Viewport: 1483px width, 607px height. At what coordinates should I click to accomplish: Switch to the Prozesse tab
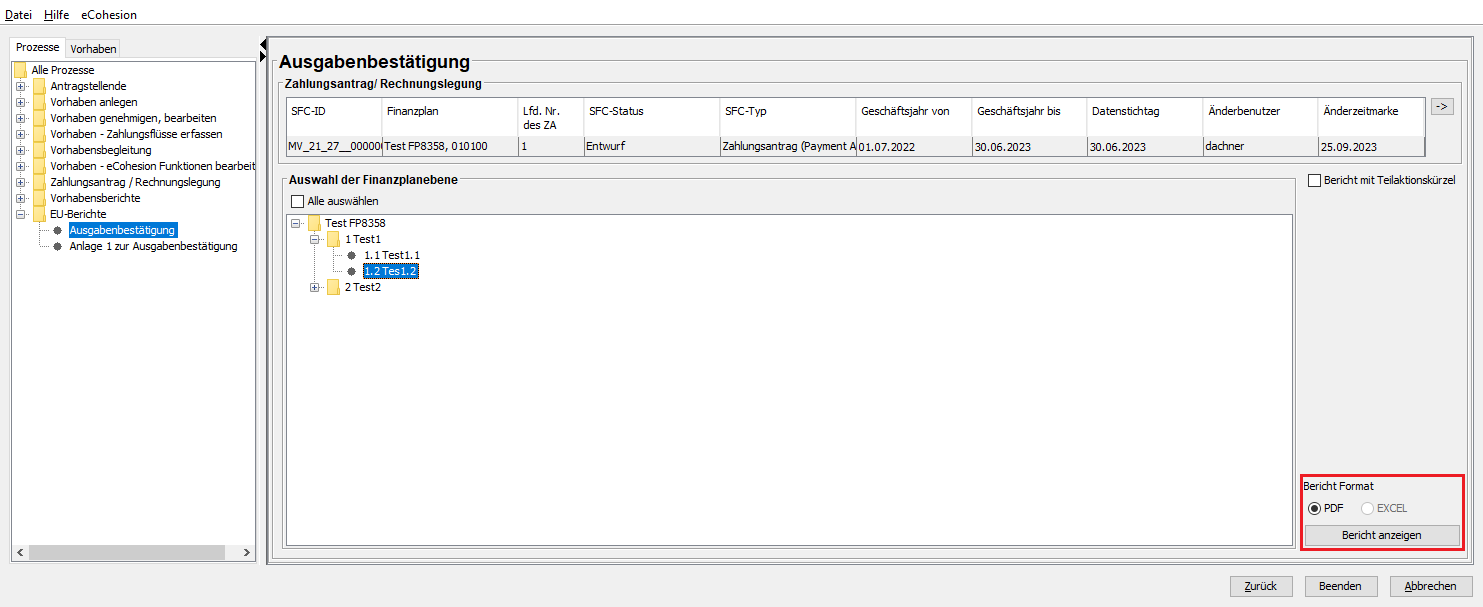(37, 48)
